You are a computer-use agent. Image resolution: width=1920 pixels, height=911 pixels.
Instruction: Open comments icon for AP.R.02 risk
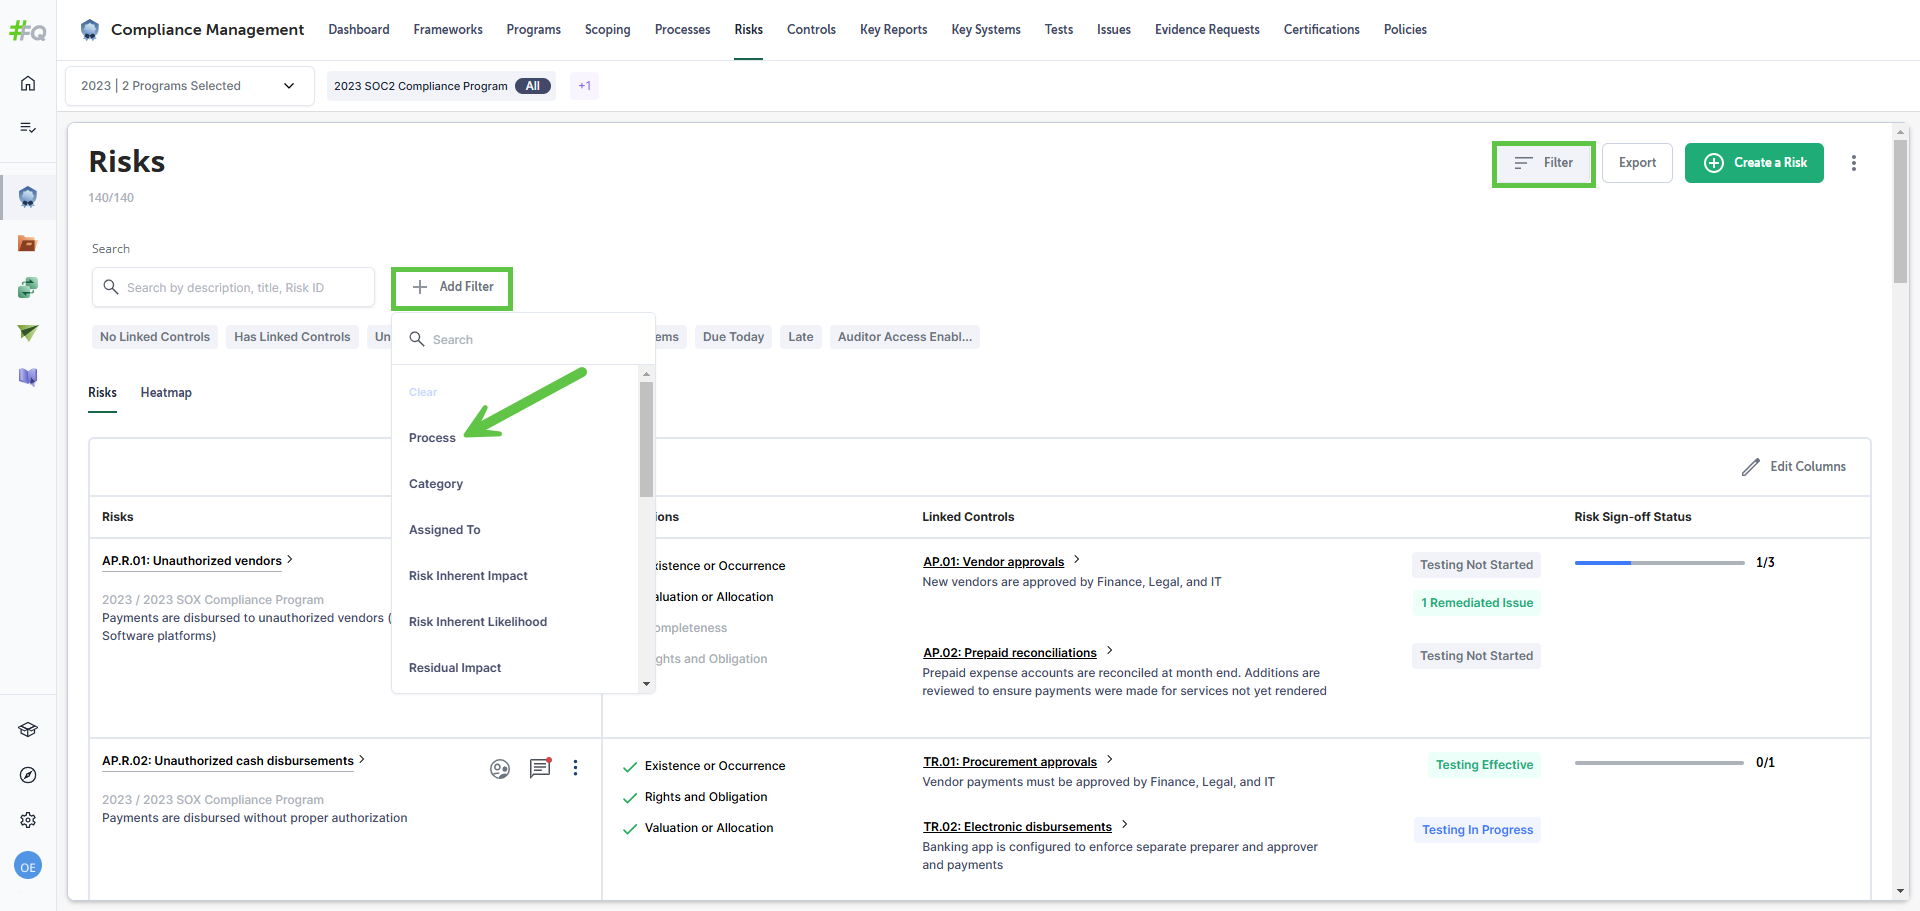point(540,768)
